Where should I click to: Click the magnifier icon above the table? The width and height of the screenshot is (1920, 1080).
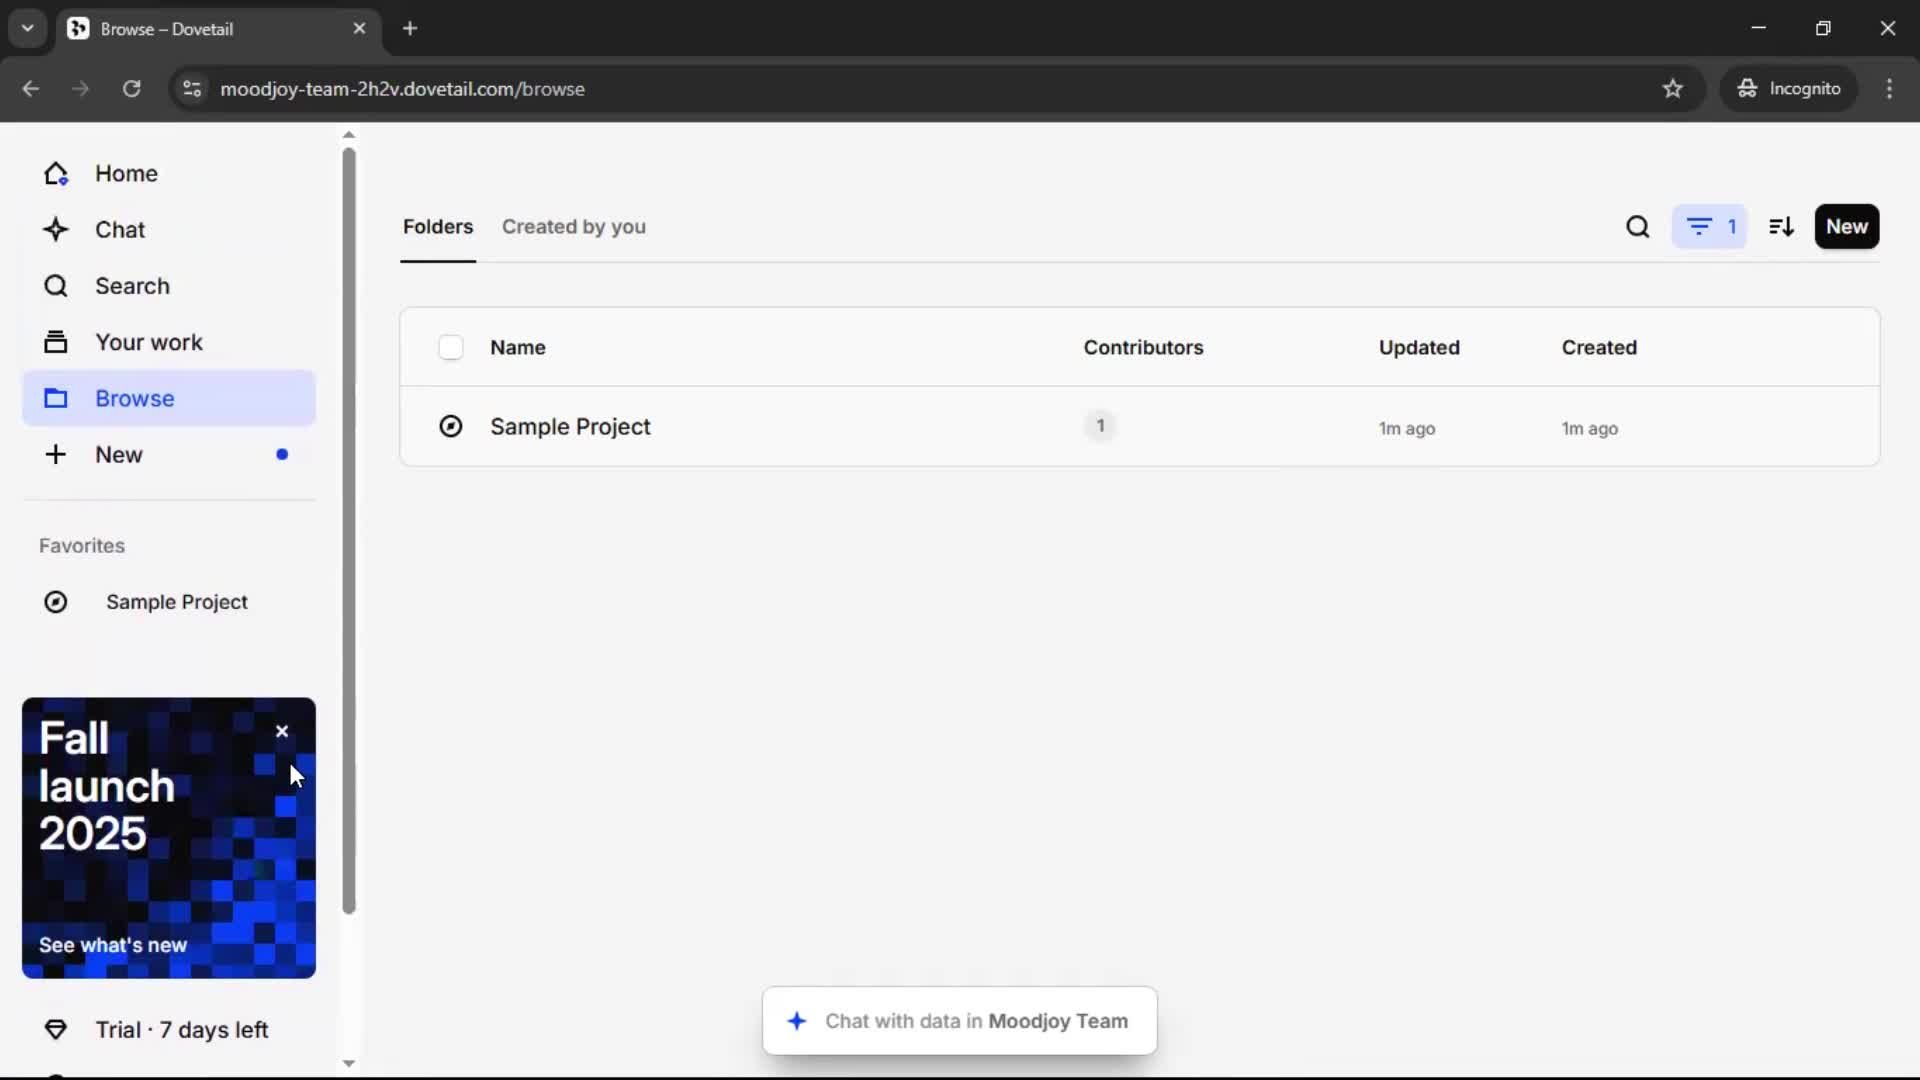coord(1637,227)
